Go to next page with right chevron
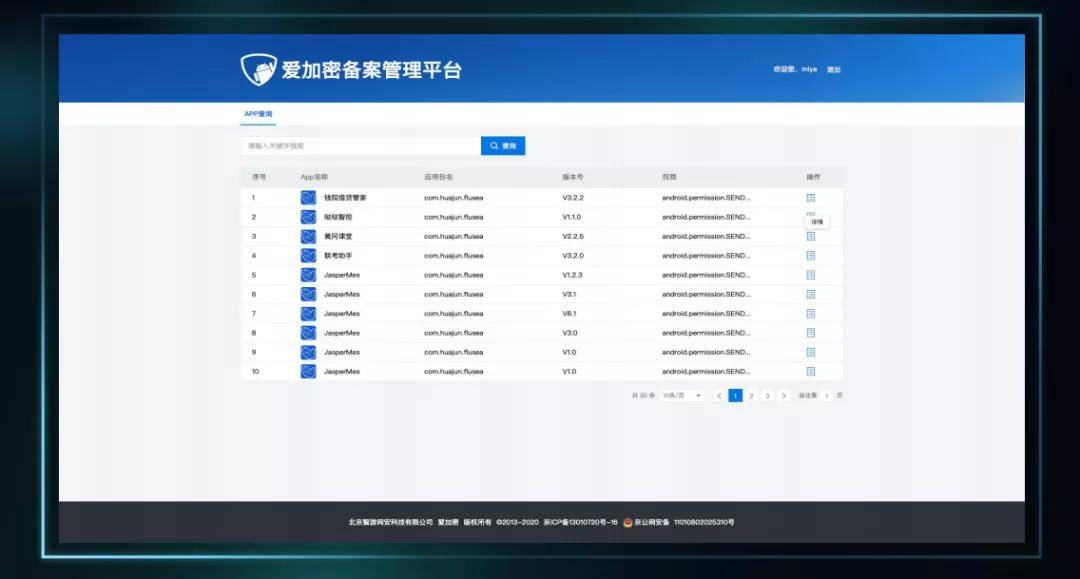This screenshot has width=1080, height=579. click(x=783, y=396)
